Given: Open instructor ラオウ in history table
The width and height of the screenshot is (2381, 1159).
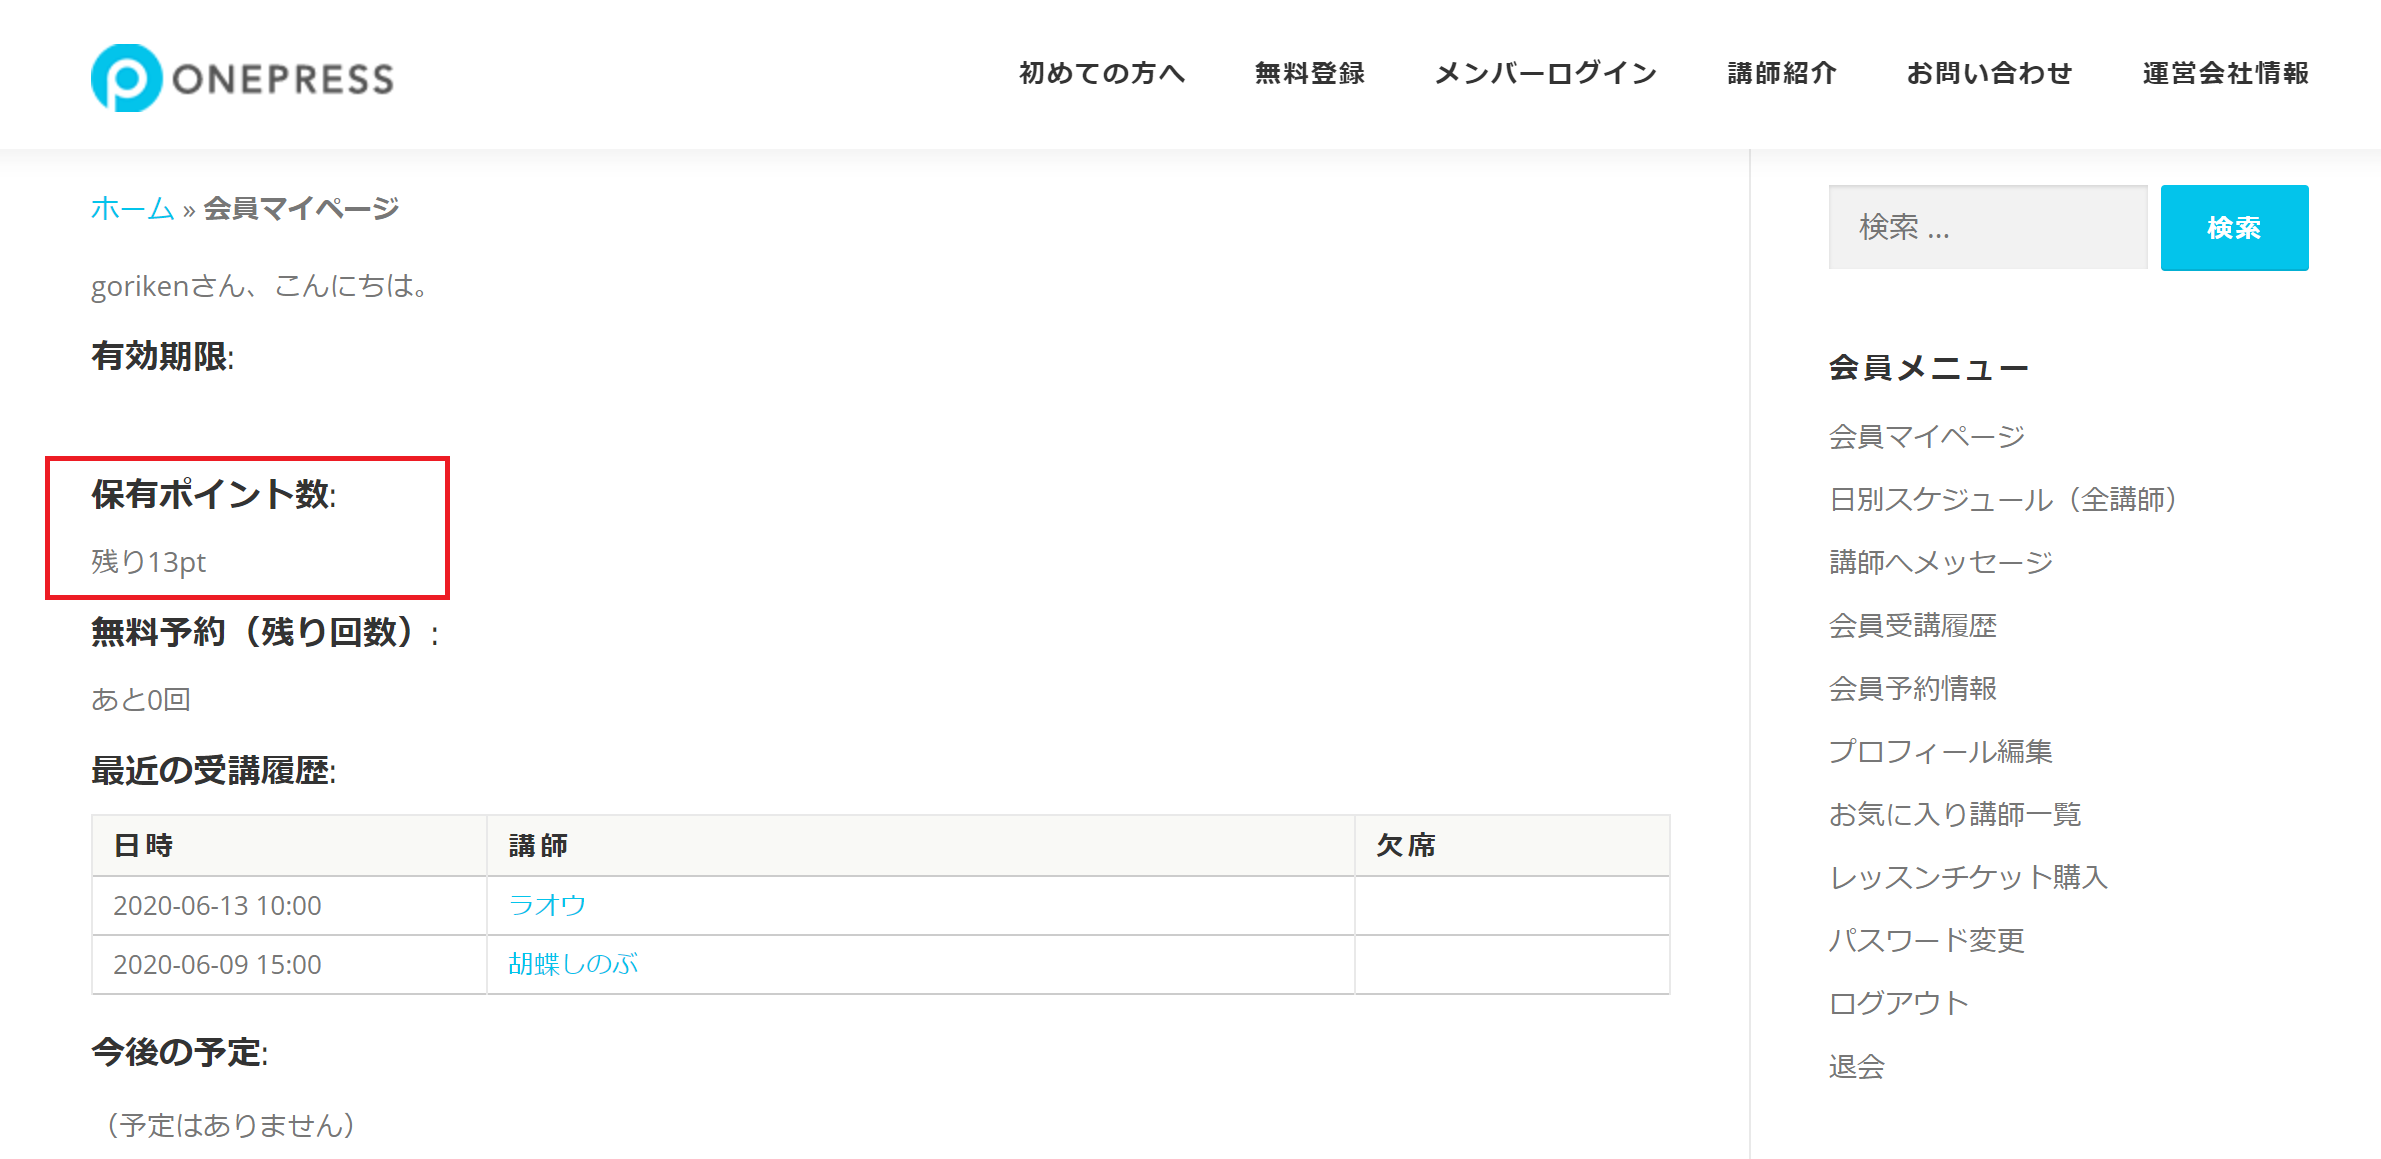Looking at the screenshot, I should (546, 905).
